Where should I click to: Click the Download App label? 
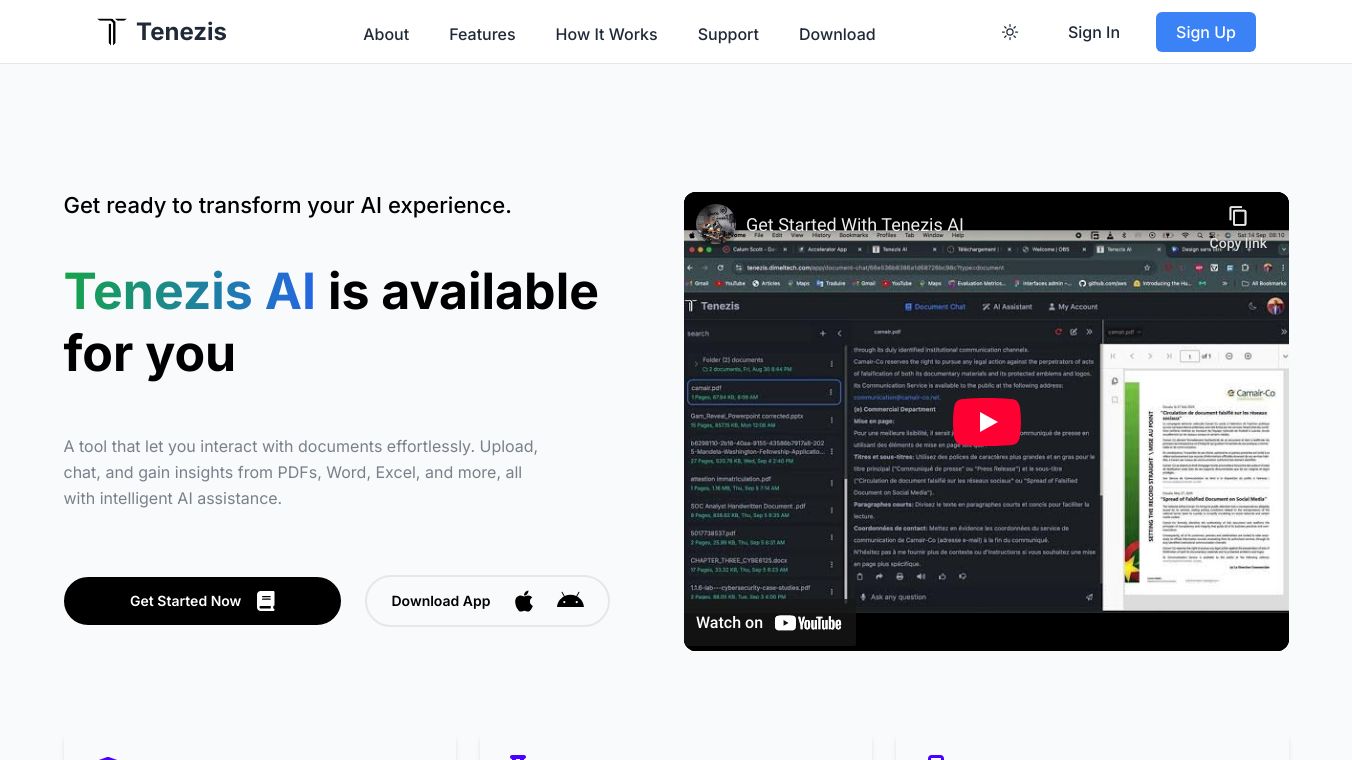[441, 601]
